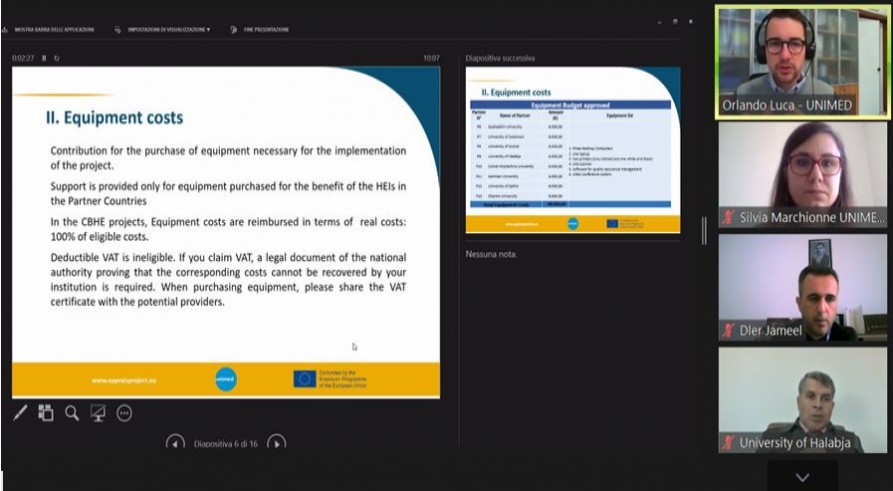893x491 pixels.
Task: Expand more participants with down chevron
Action: pos(802,477)
